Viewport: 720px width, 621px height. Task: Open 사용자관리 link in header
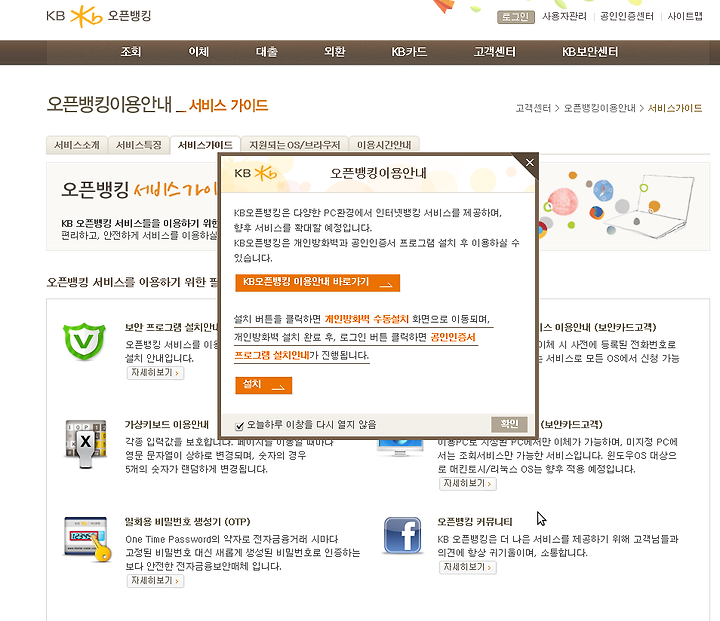pos(564,17)
